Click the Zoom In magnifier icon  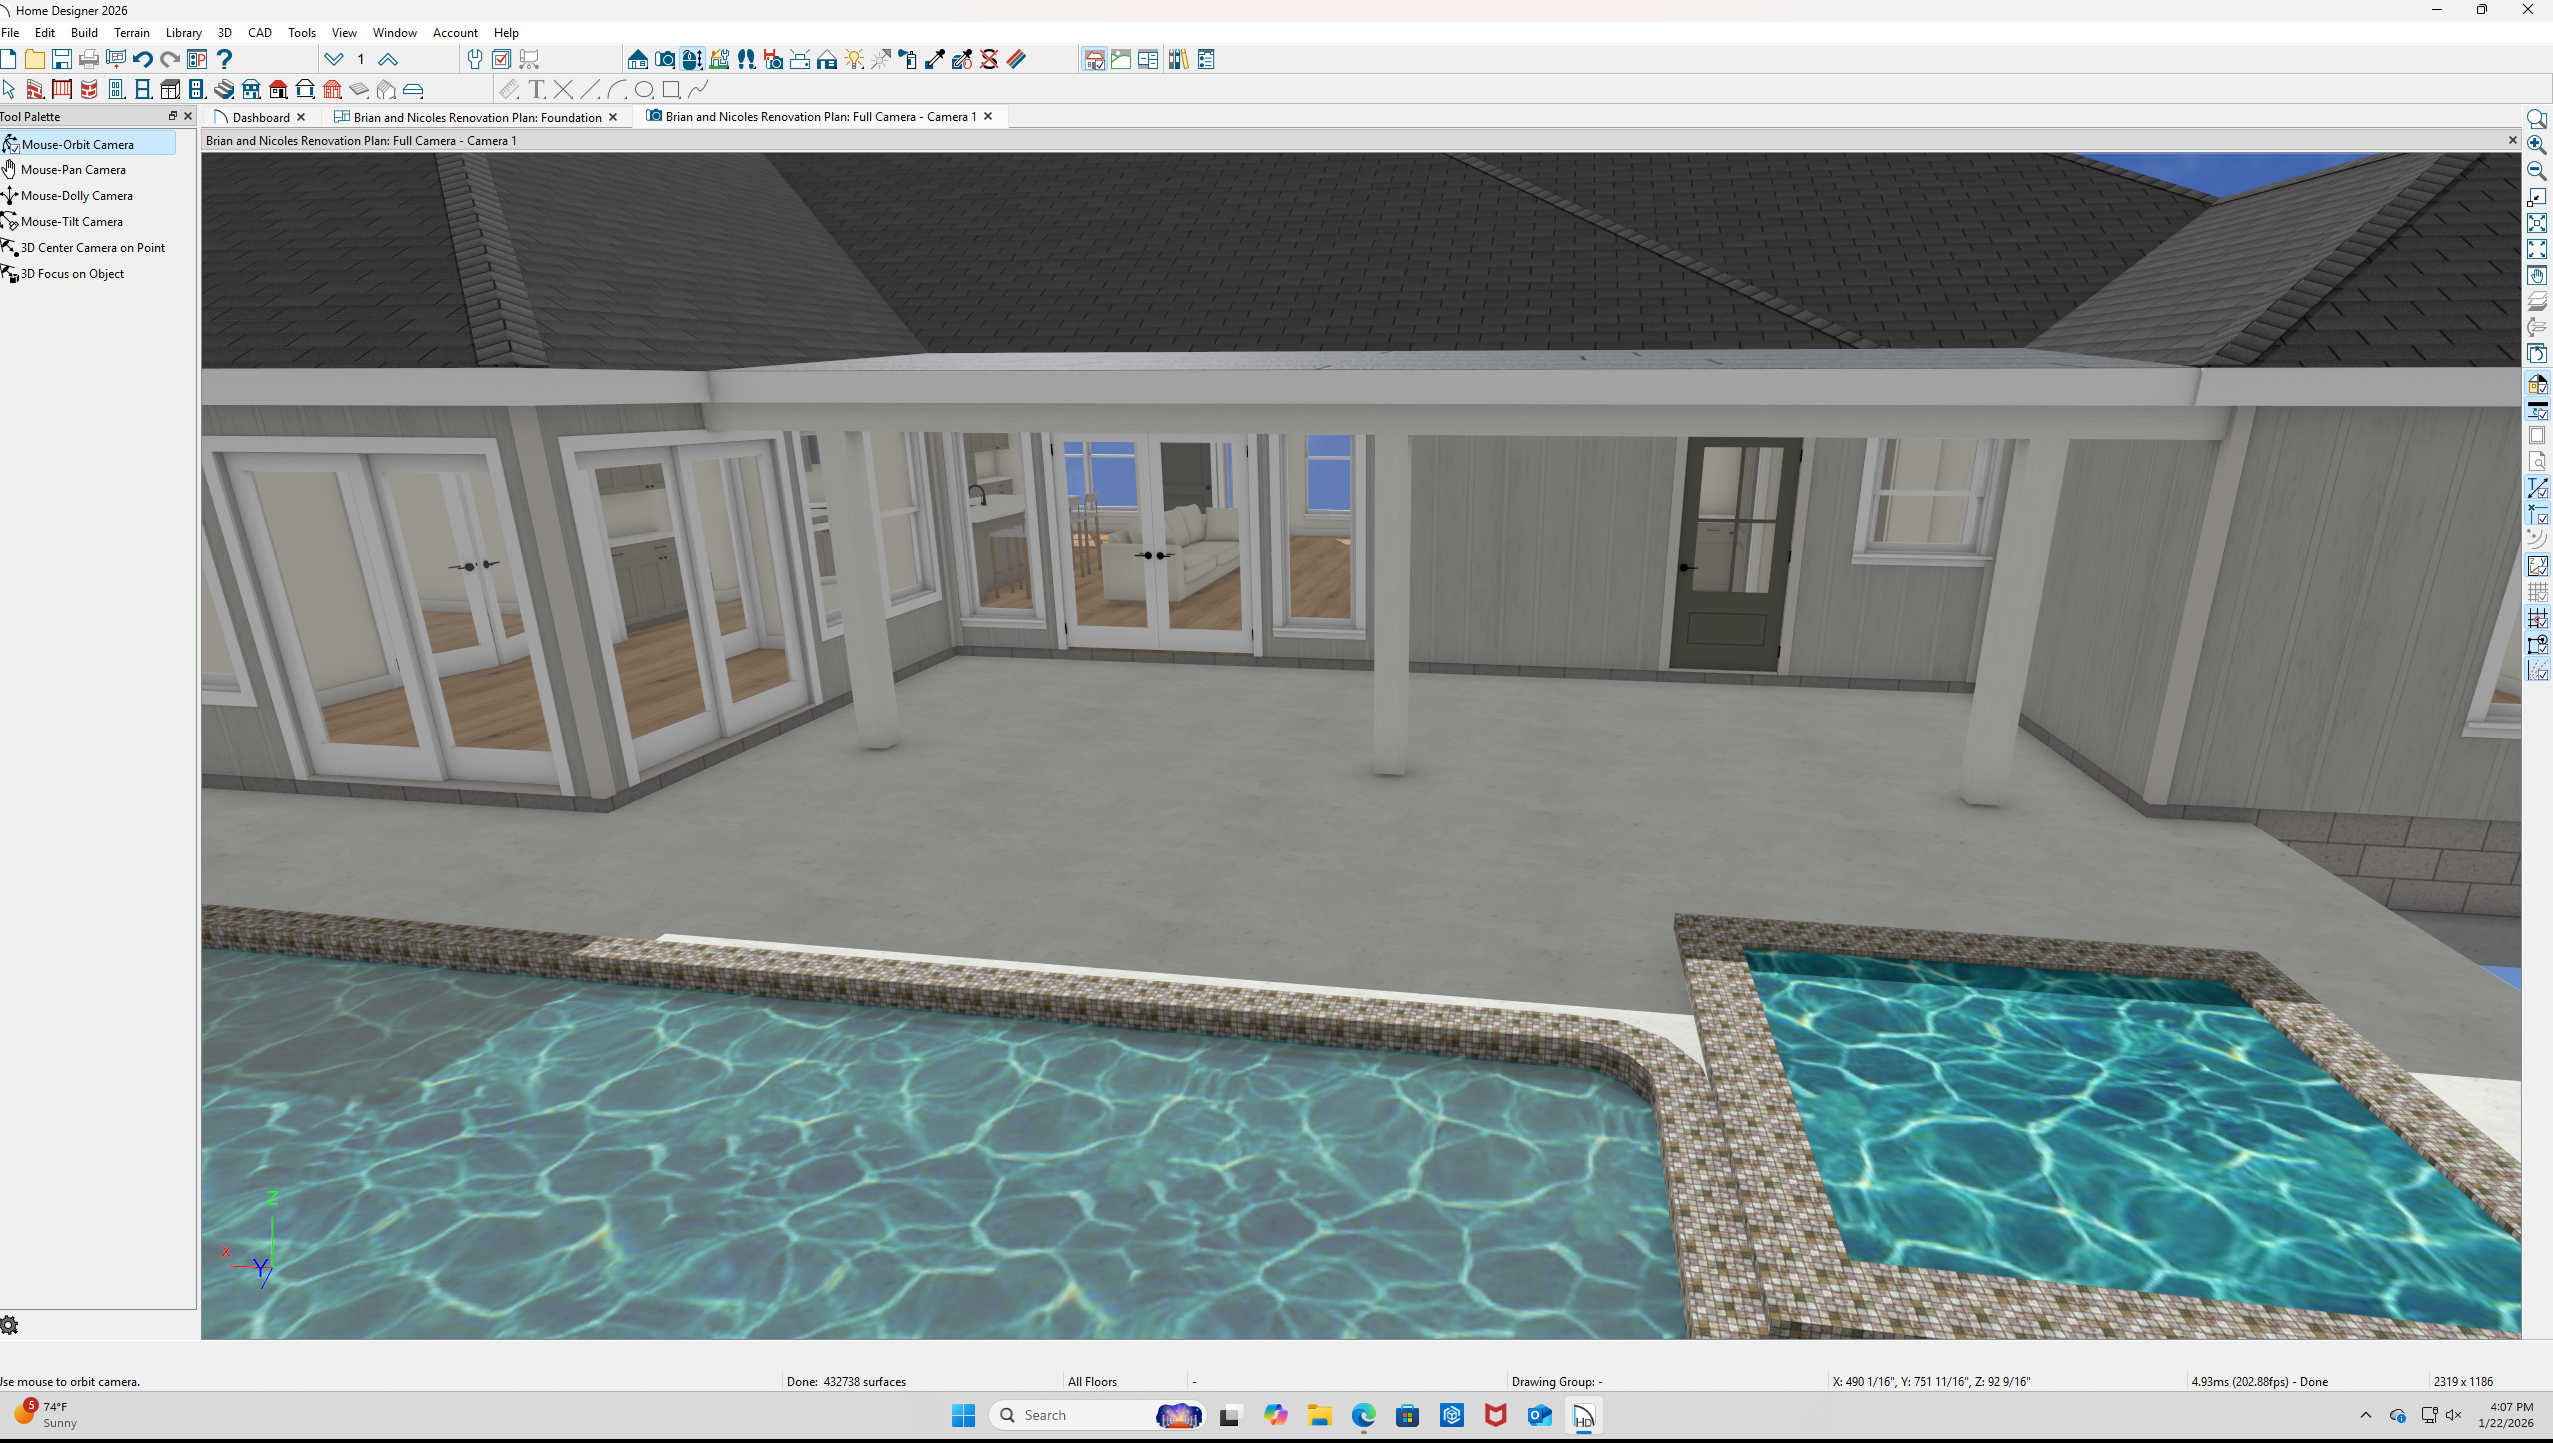coord(2537,145)
